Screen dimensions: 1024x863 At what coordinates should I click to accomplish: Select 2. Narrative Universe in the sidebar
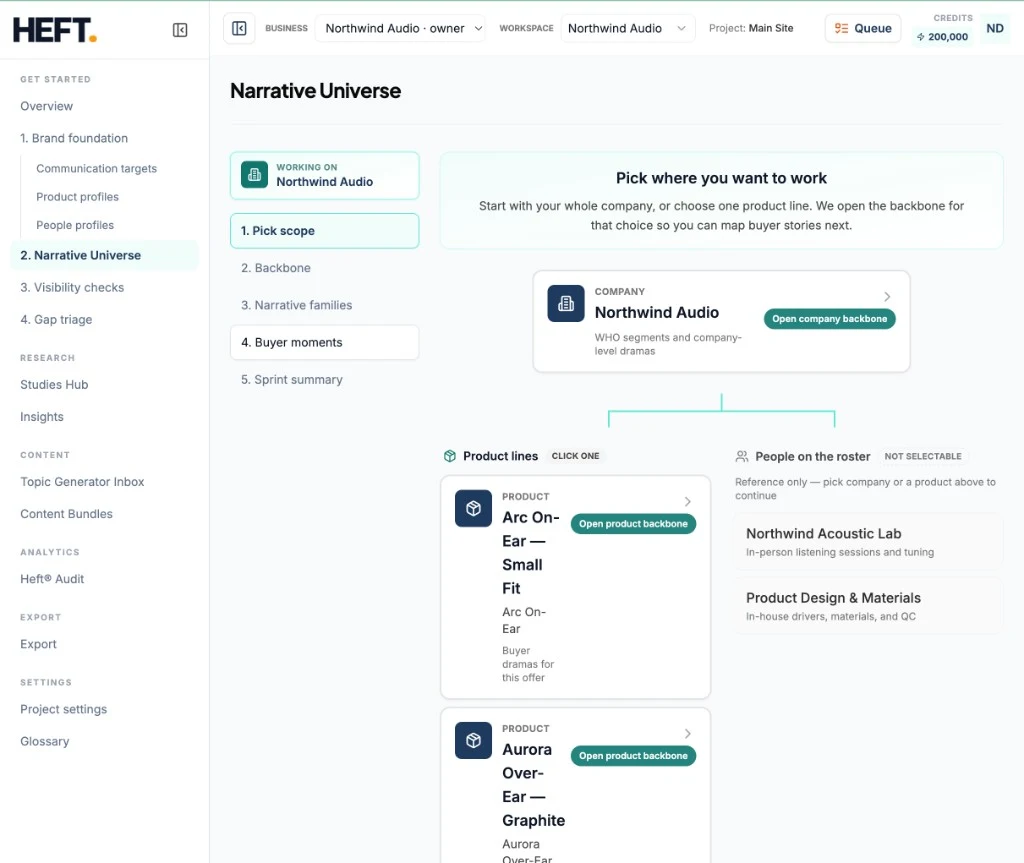pos(104,255)
